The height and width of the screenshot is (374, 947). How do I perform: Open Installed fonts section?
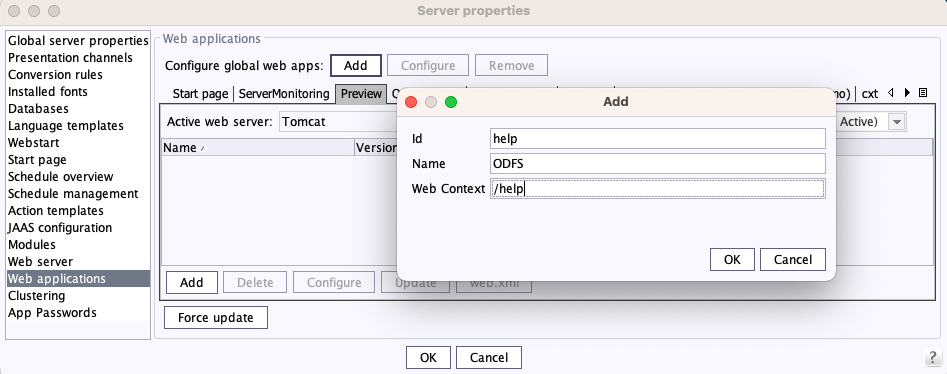(x=78, y=92)
